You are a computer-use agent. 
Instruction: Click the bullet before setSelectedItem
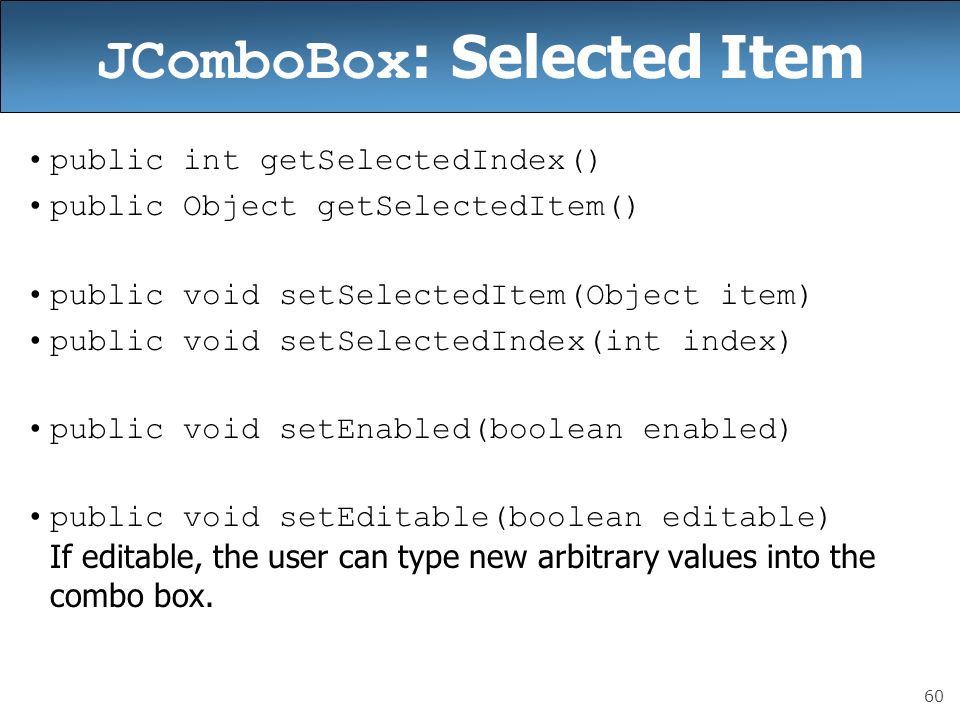pos(36,295)
